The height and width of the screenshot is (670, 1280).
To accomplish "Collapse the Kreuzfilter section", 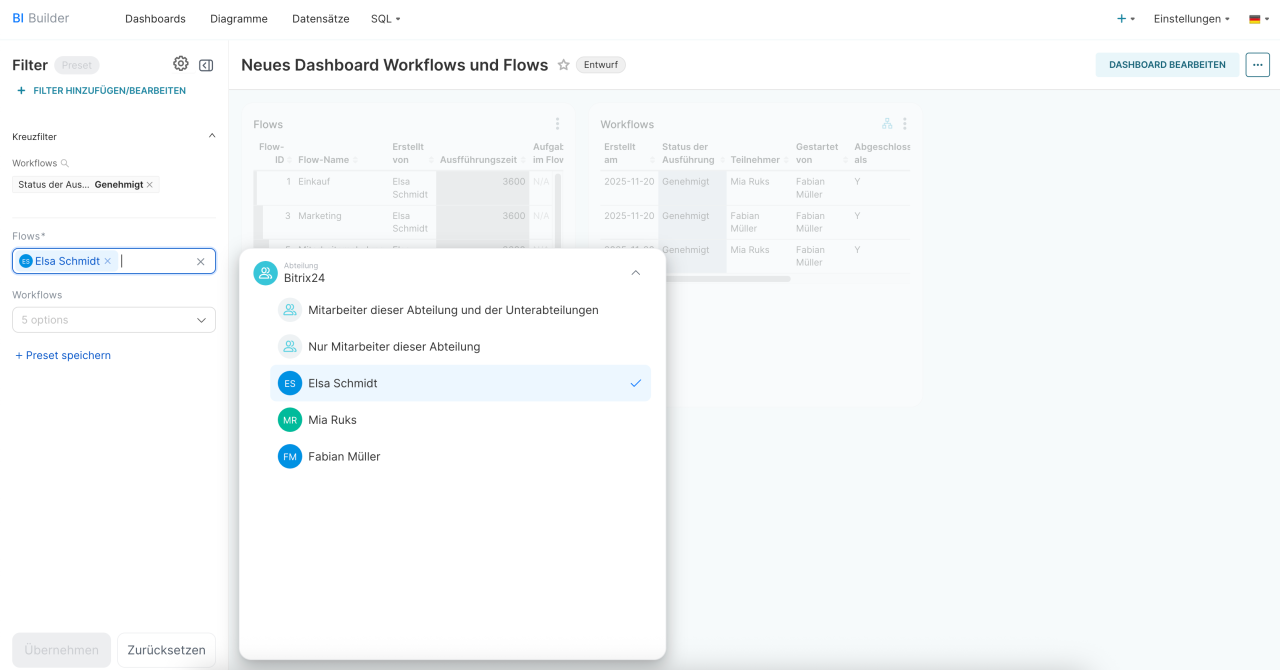I will pos(211,136).
